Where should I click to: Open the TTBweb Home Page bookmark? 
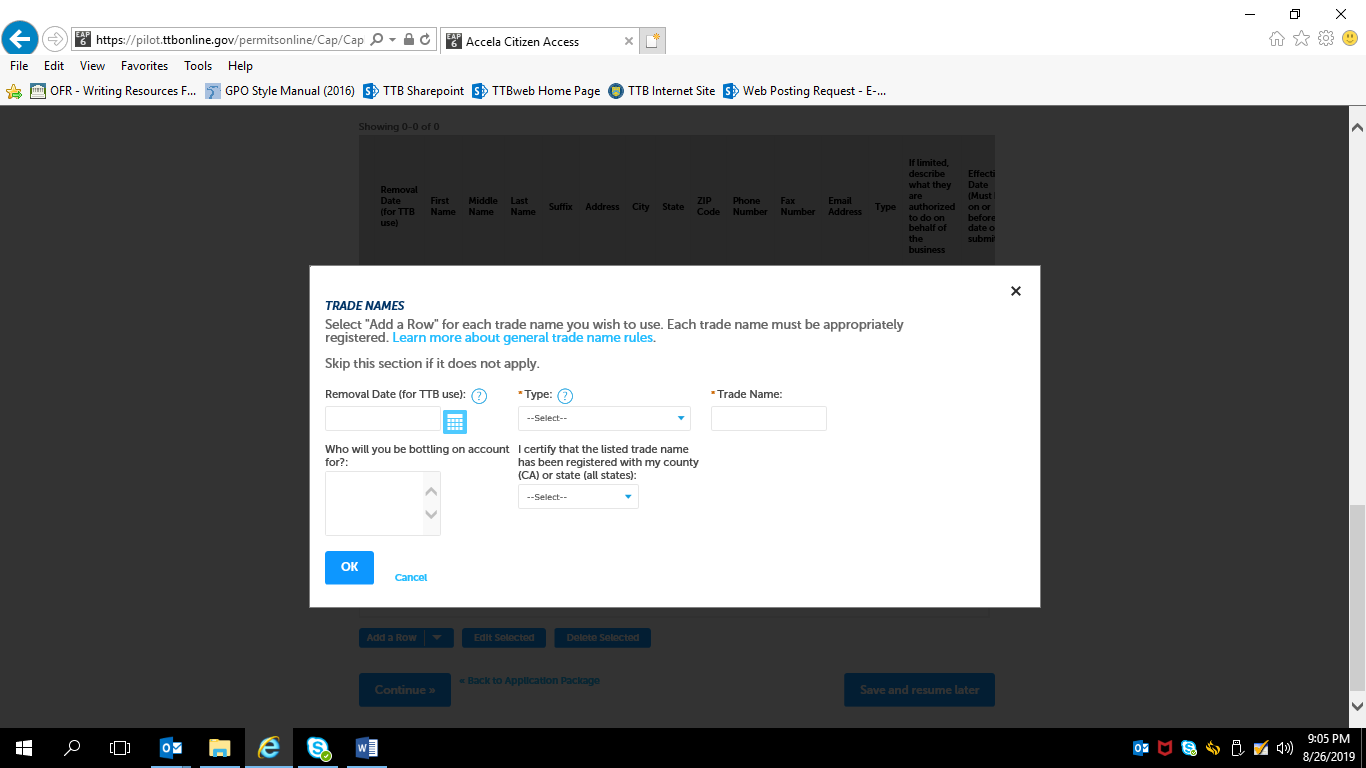click(536, 91)
